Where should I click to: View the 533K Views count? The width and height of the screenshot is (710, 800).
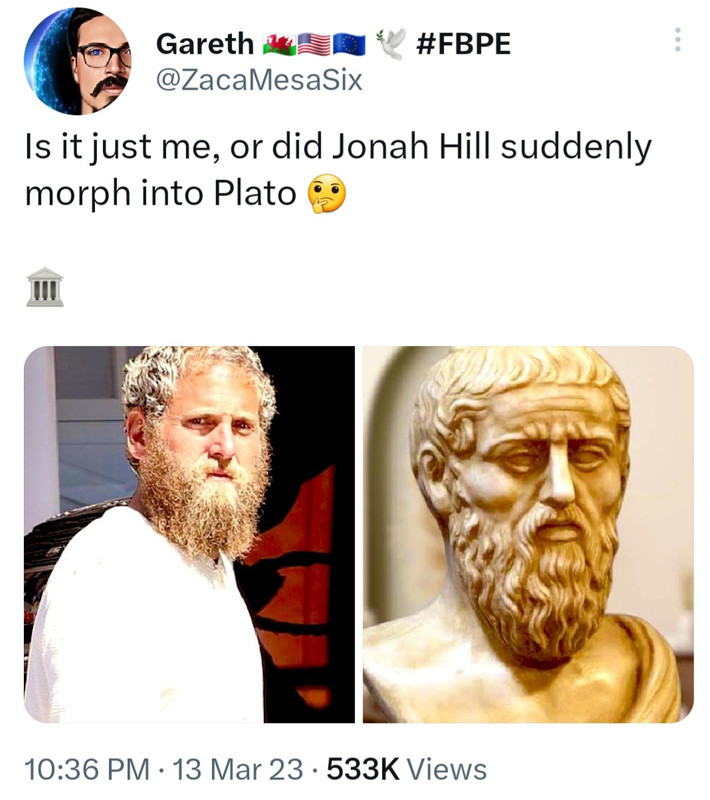(x=407, y=769)
